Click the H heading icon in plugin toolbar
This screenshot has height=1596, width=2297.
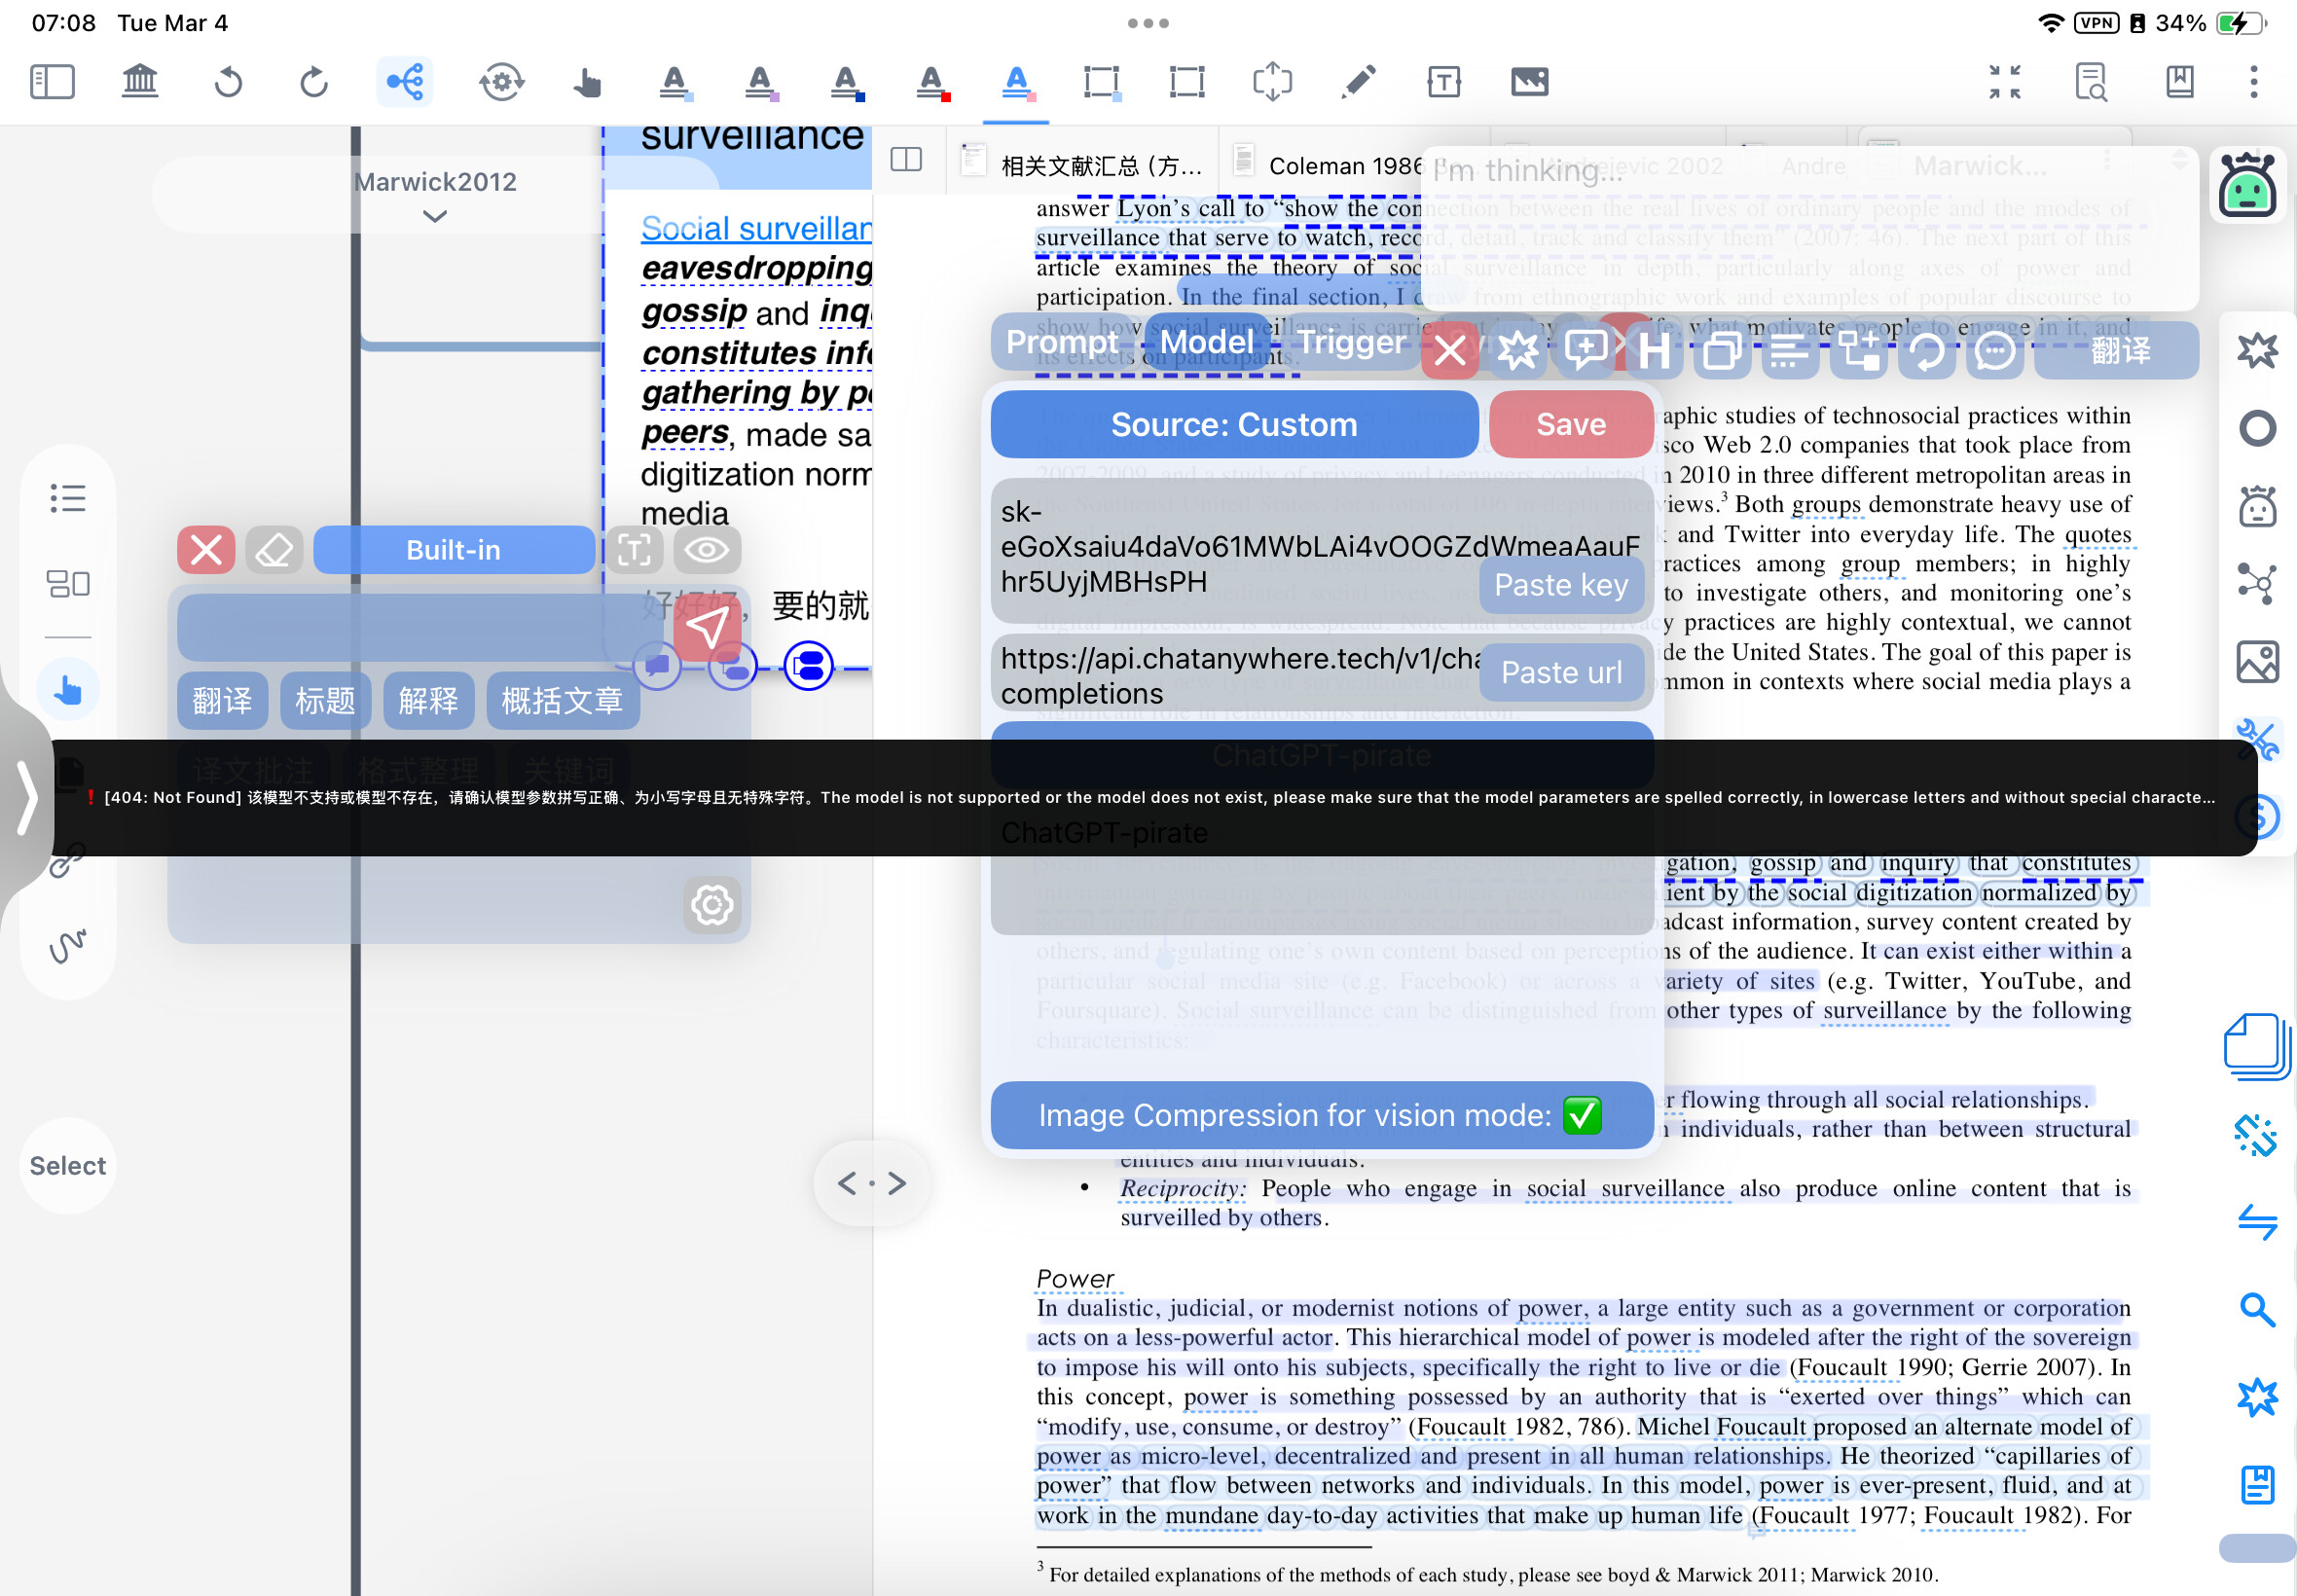pos(1653,351)
